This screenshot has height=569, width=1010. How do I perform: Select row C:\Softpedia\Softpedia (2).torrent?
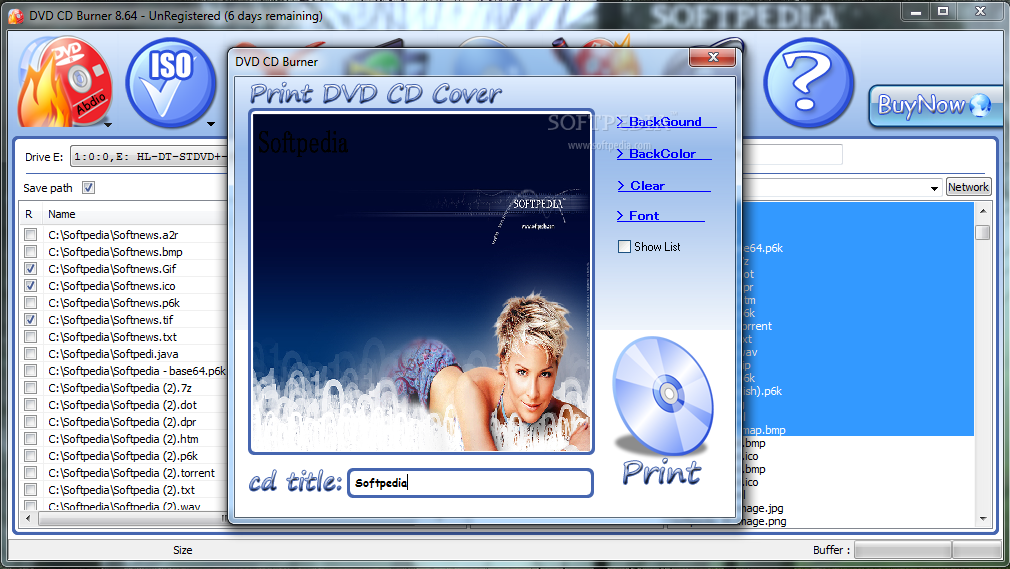[x=131, y=473]
